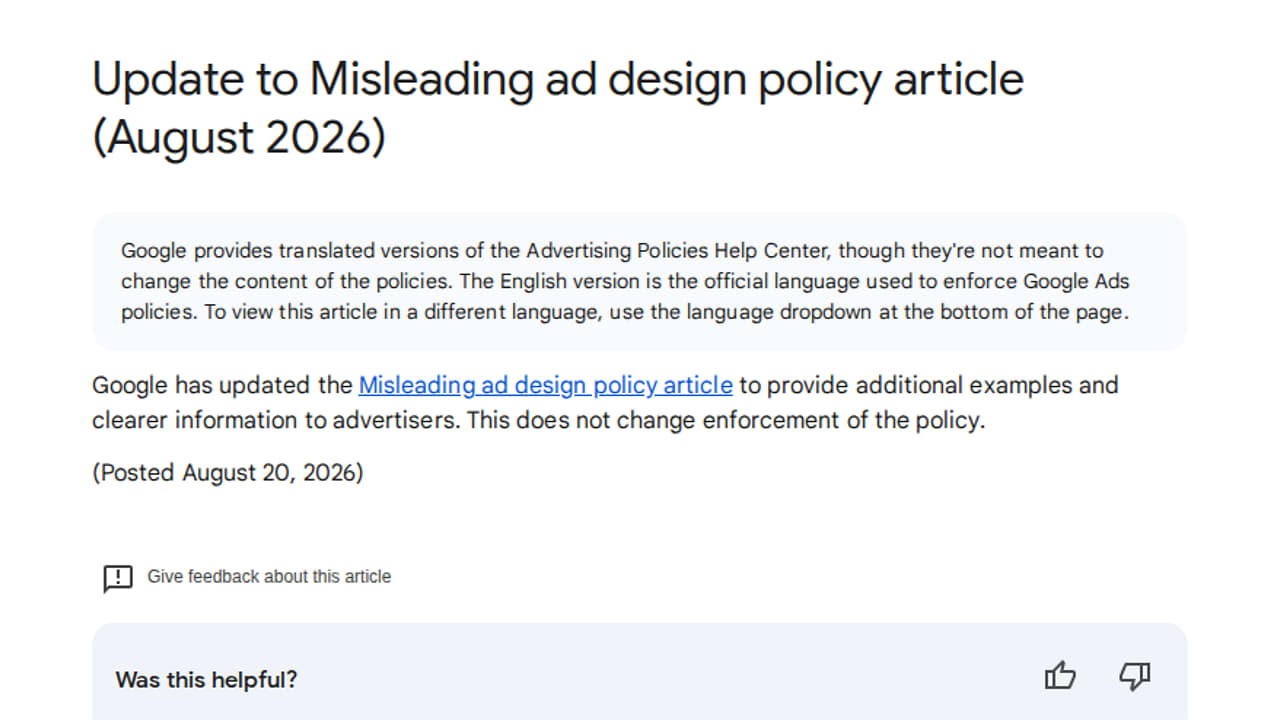The width and height of the screenshot is (1280, 720).
Task: Select Give feedback about this article text
Action: (x=269, y=576)
